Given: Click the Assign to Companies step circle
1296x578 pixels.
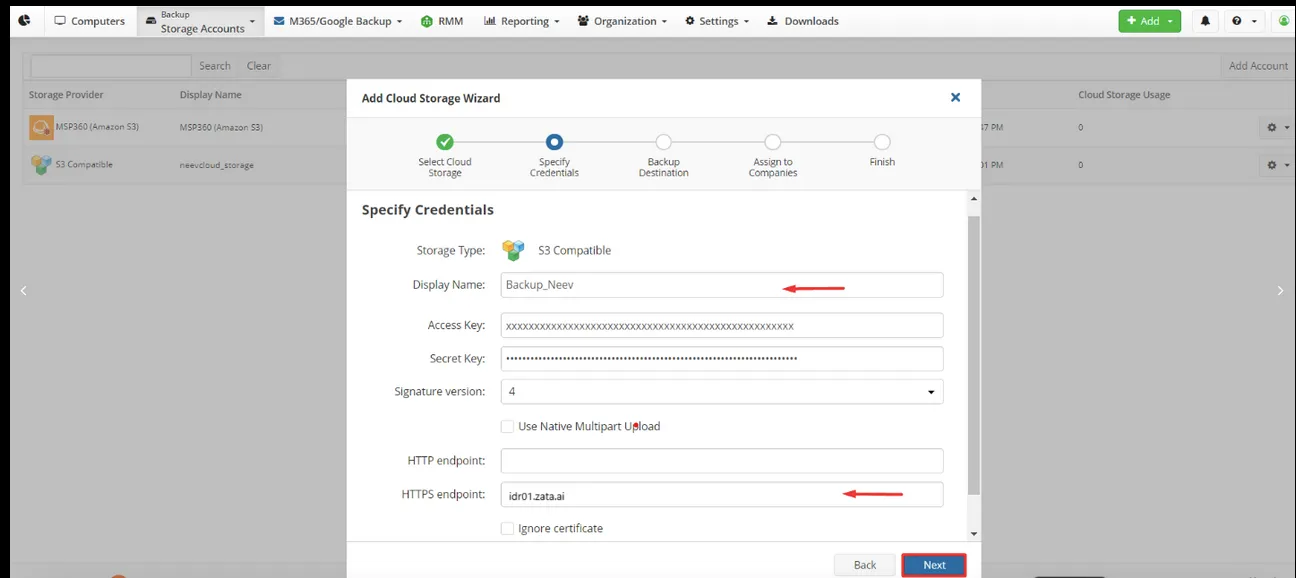Looking at the screenshot, I should (773, 142).
